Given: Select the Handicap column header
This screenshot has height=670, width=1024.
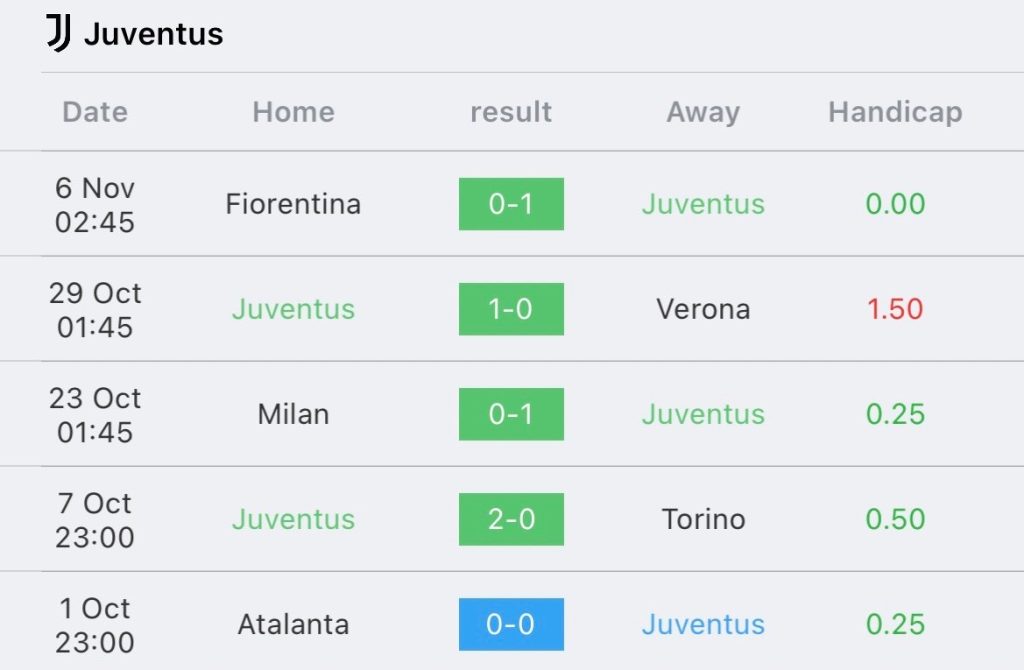Looking at the screenshot, I should [x=895, y=112].
